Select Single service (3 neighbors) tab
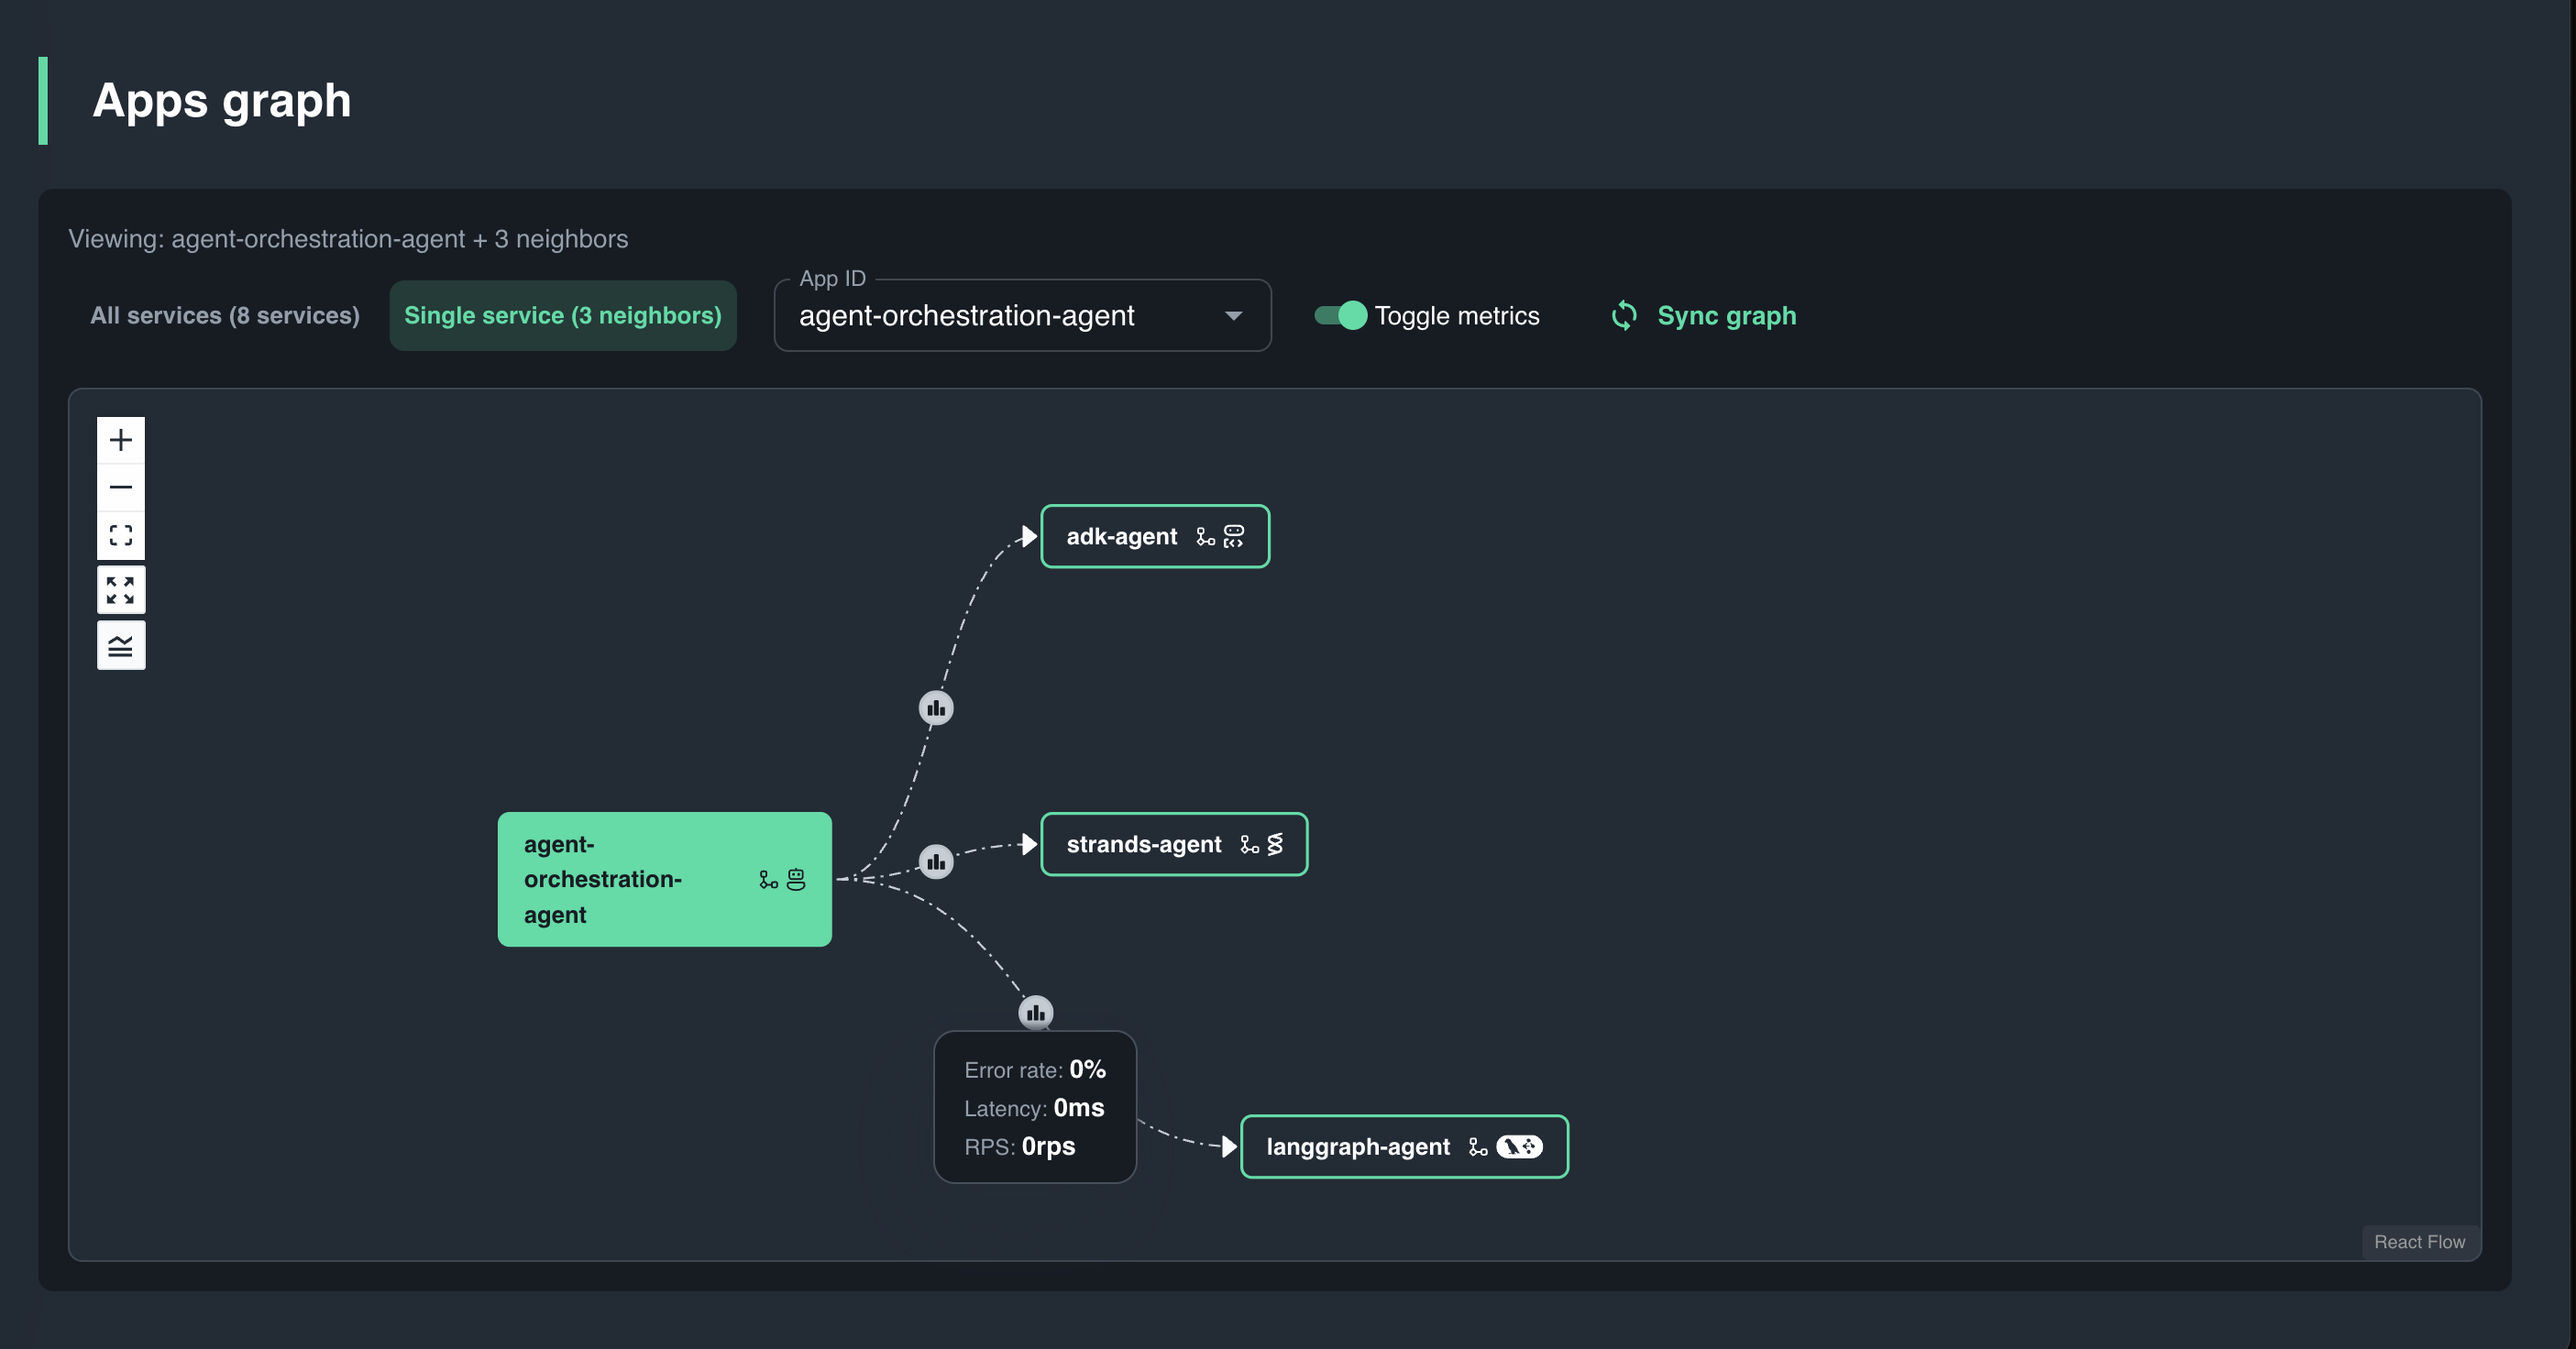The image size is (2576, 1349). (x=563, y=316)
